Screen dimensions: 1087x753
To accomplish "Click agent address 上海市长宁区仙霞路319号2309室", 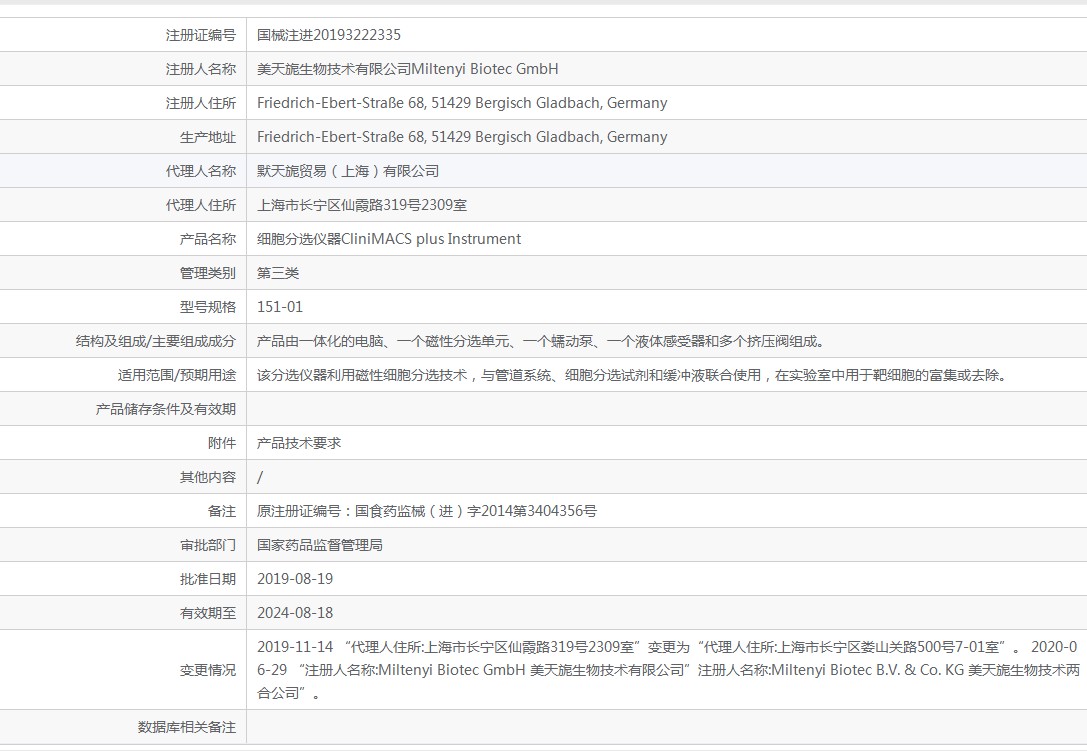I will [362, 205].
